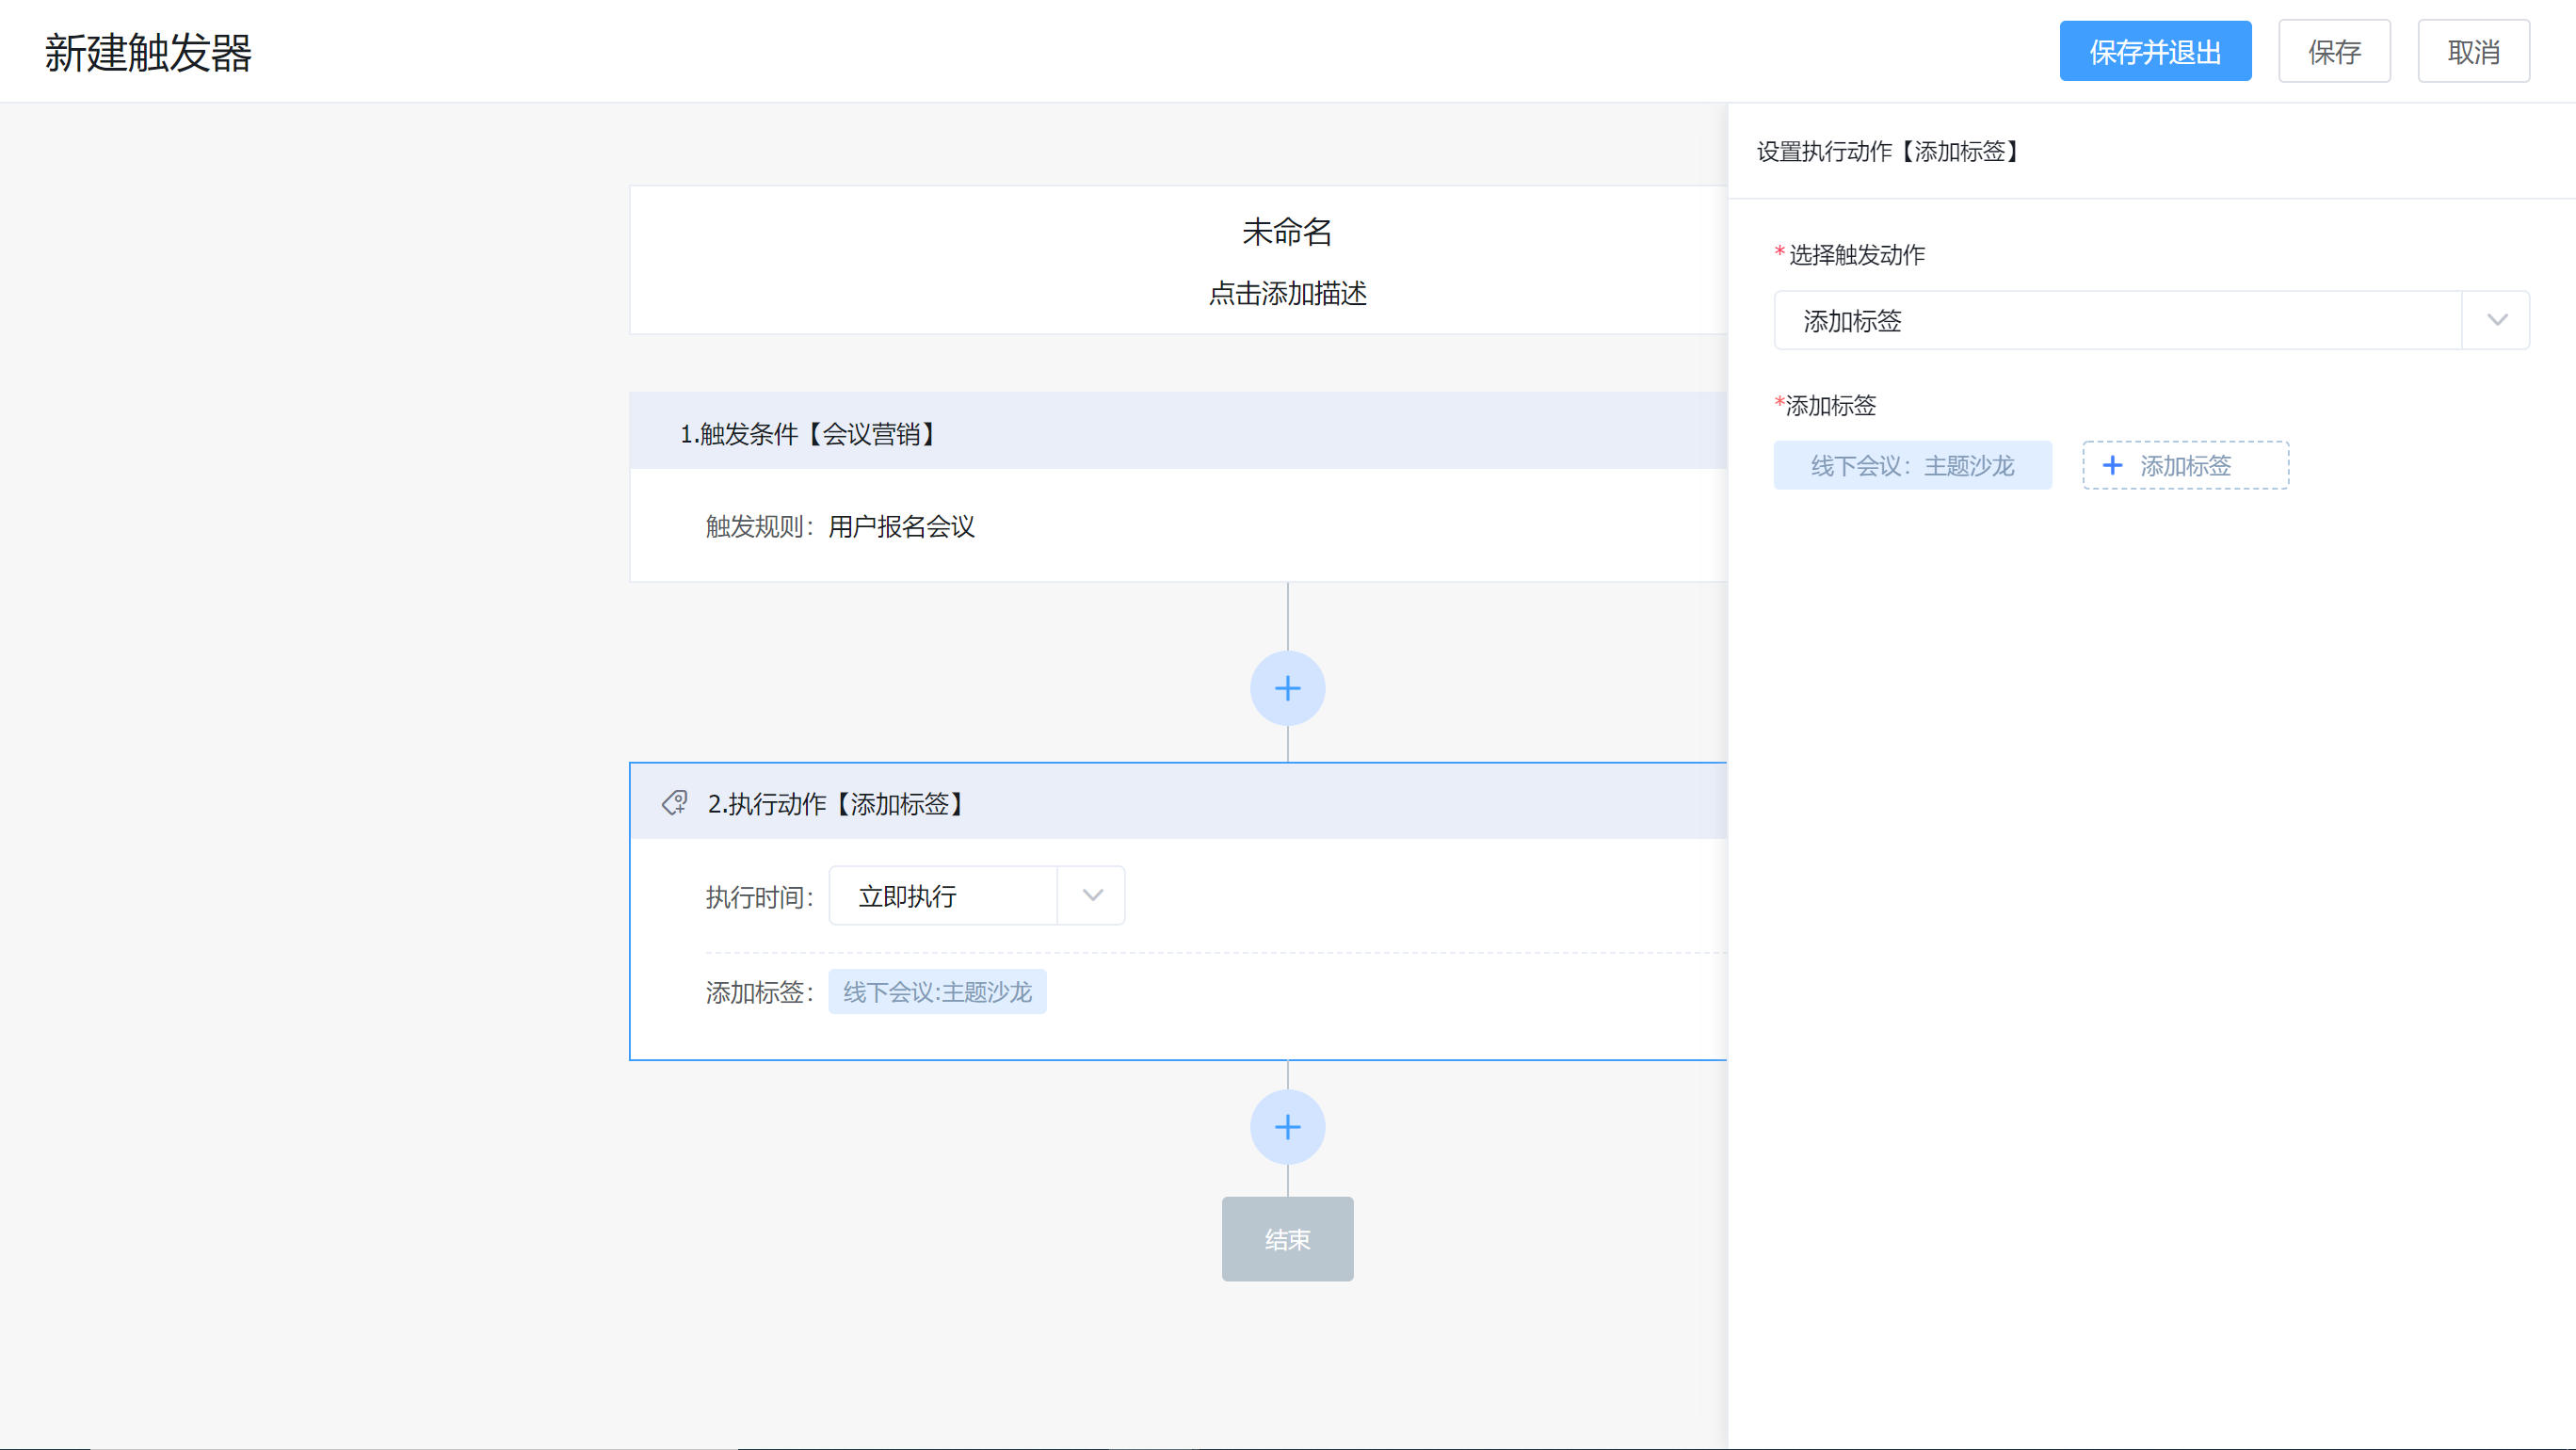Click the 取消 button

pos(2473,52)
